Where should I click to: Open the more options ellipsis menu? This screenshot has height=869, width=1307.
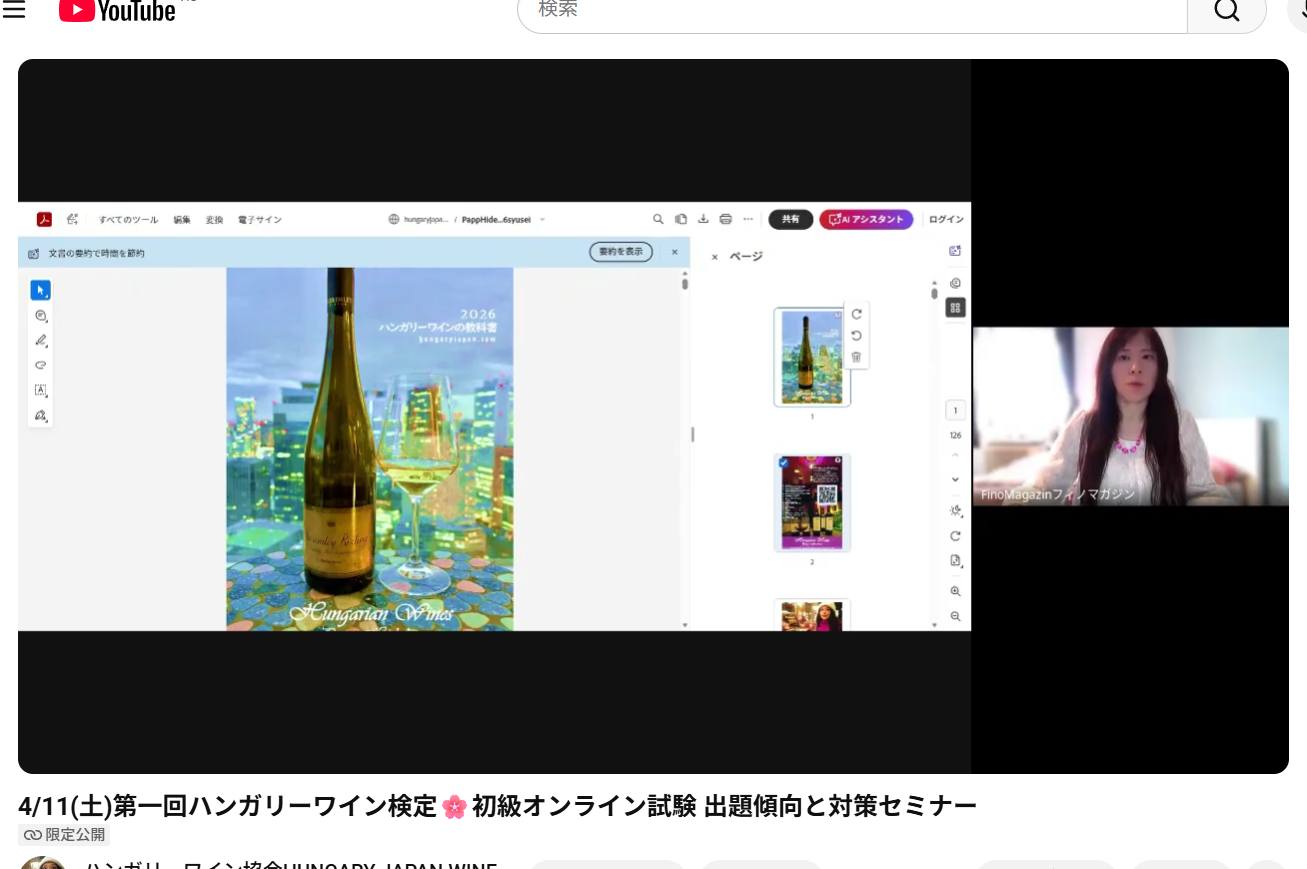point(748,219)
